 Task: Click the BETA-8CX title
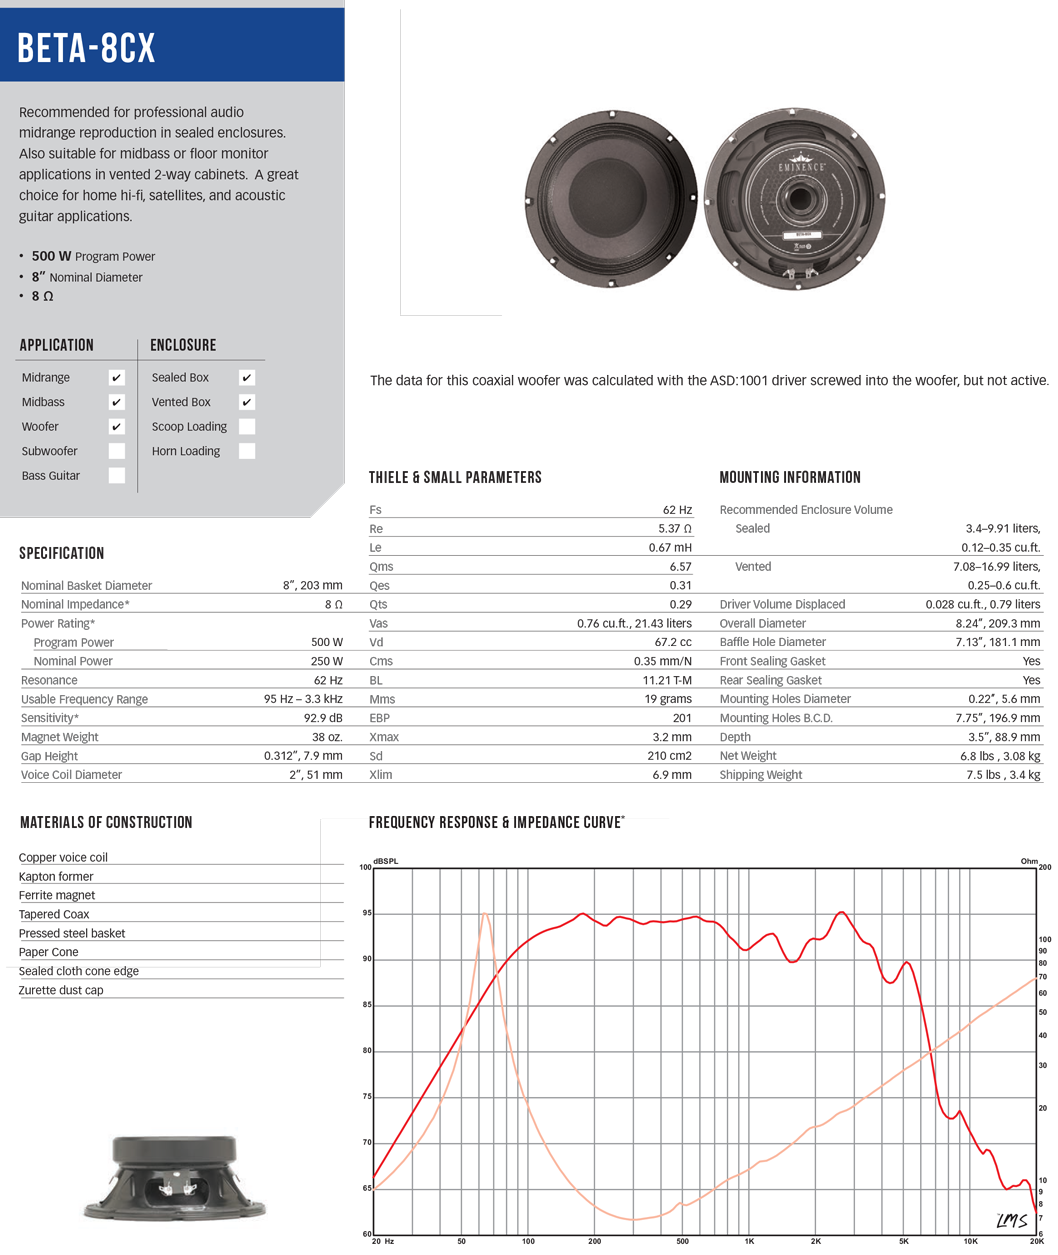coord(87,48)
